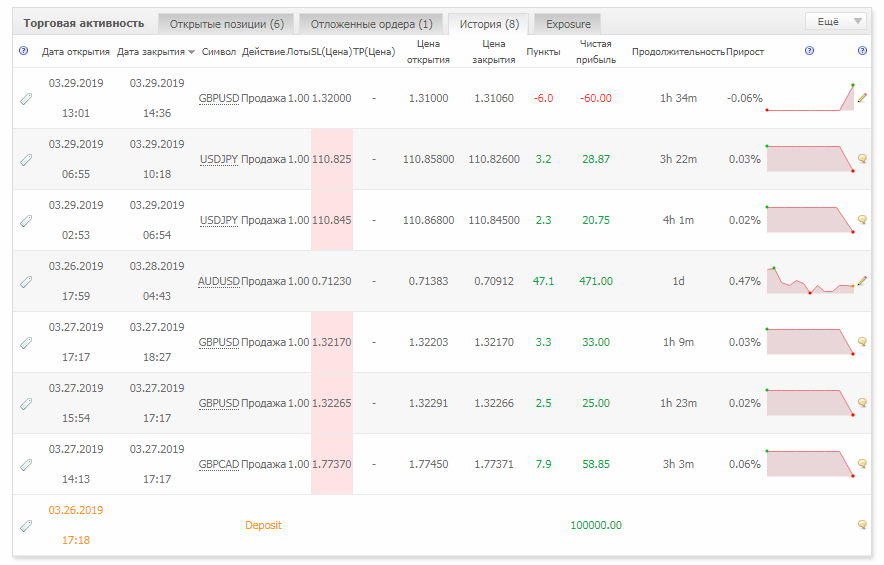This screenshot has height=565, width=884.
Task: Click the paperclip icon in the Deposit row
Action: [x=26, y=526]
